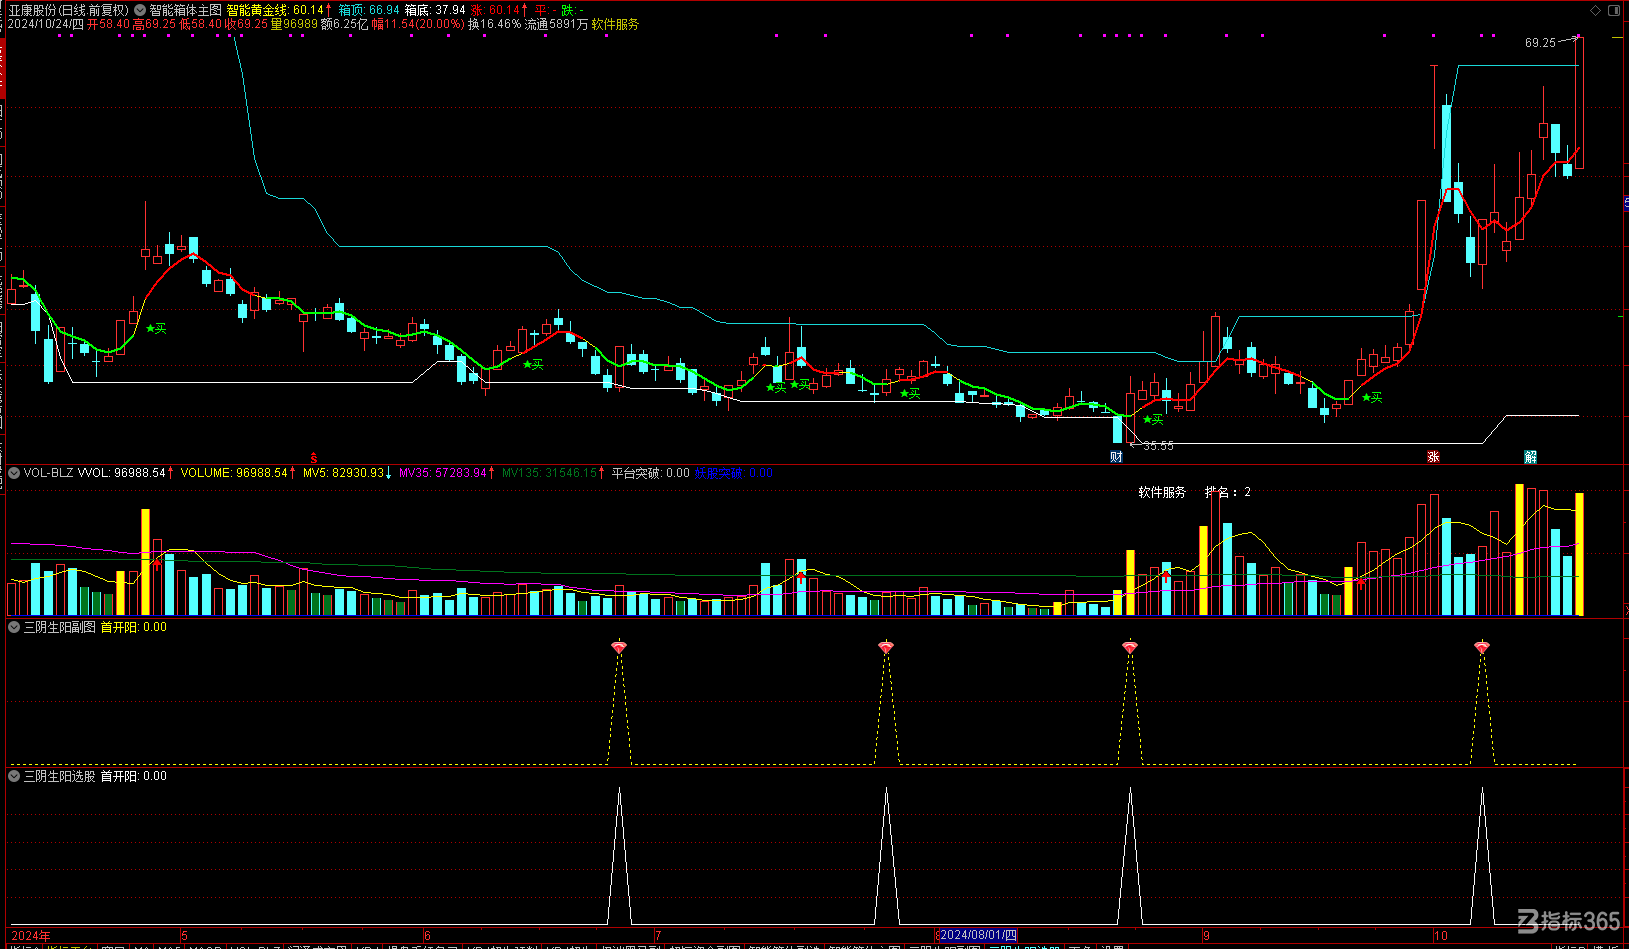Click the last ★买 signal before October rally
Screen dimensions: 1629x949
tap(1372, 397)
